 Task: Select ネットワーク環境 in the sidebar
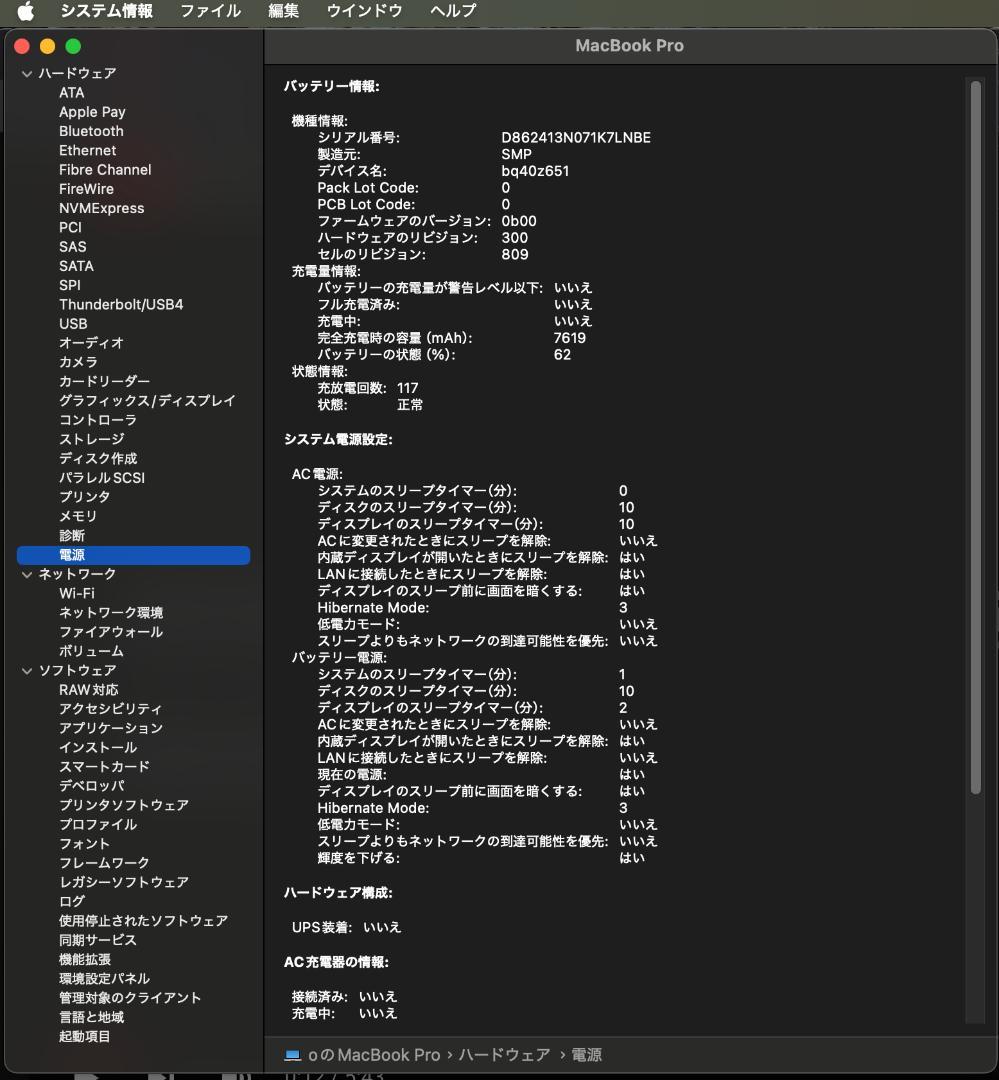point(111,613)
